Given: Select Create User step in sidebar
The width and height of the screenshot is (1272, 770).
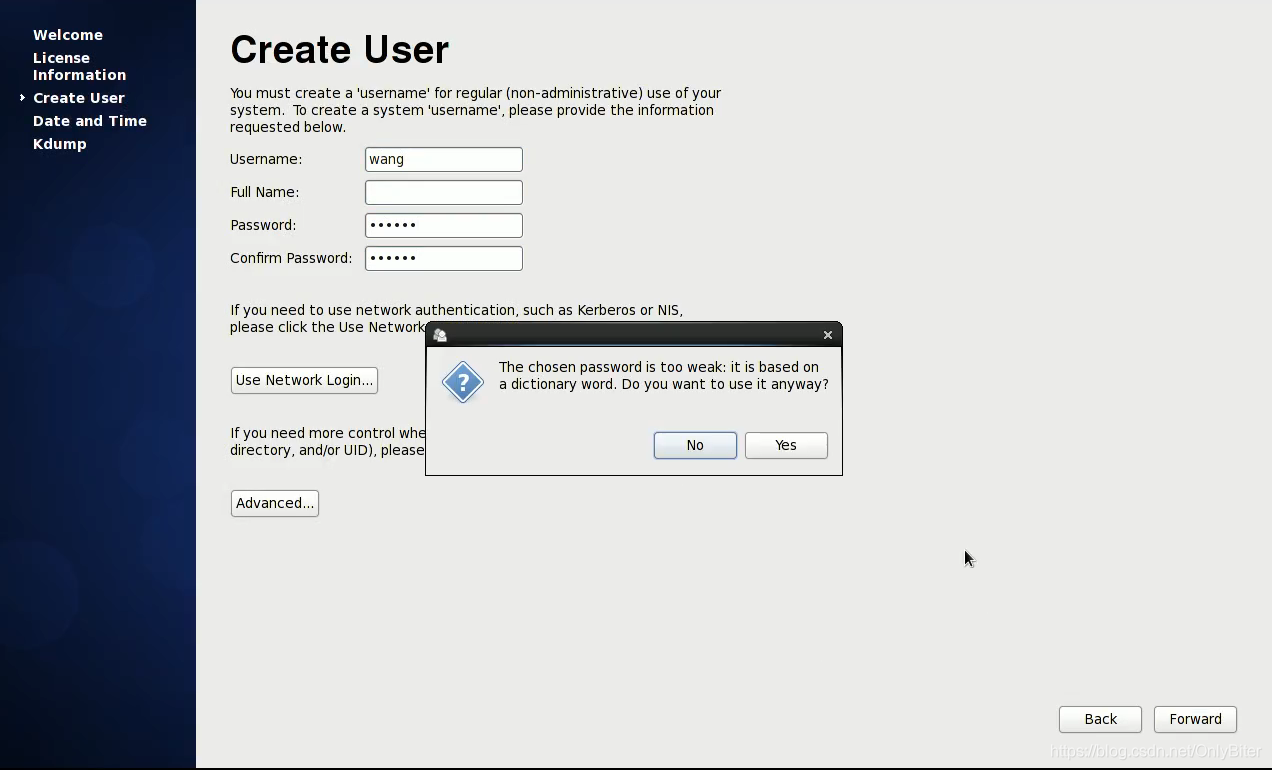Looking at the screenshot, I should click(79, 98).
